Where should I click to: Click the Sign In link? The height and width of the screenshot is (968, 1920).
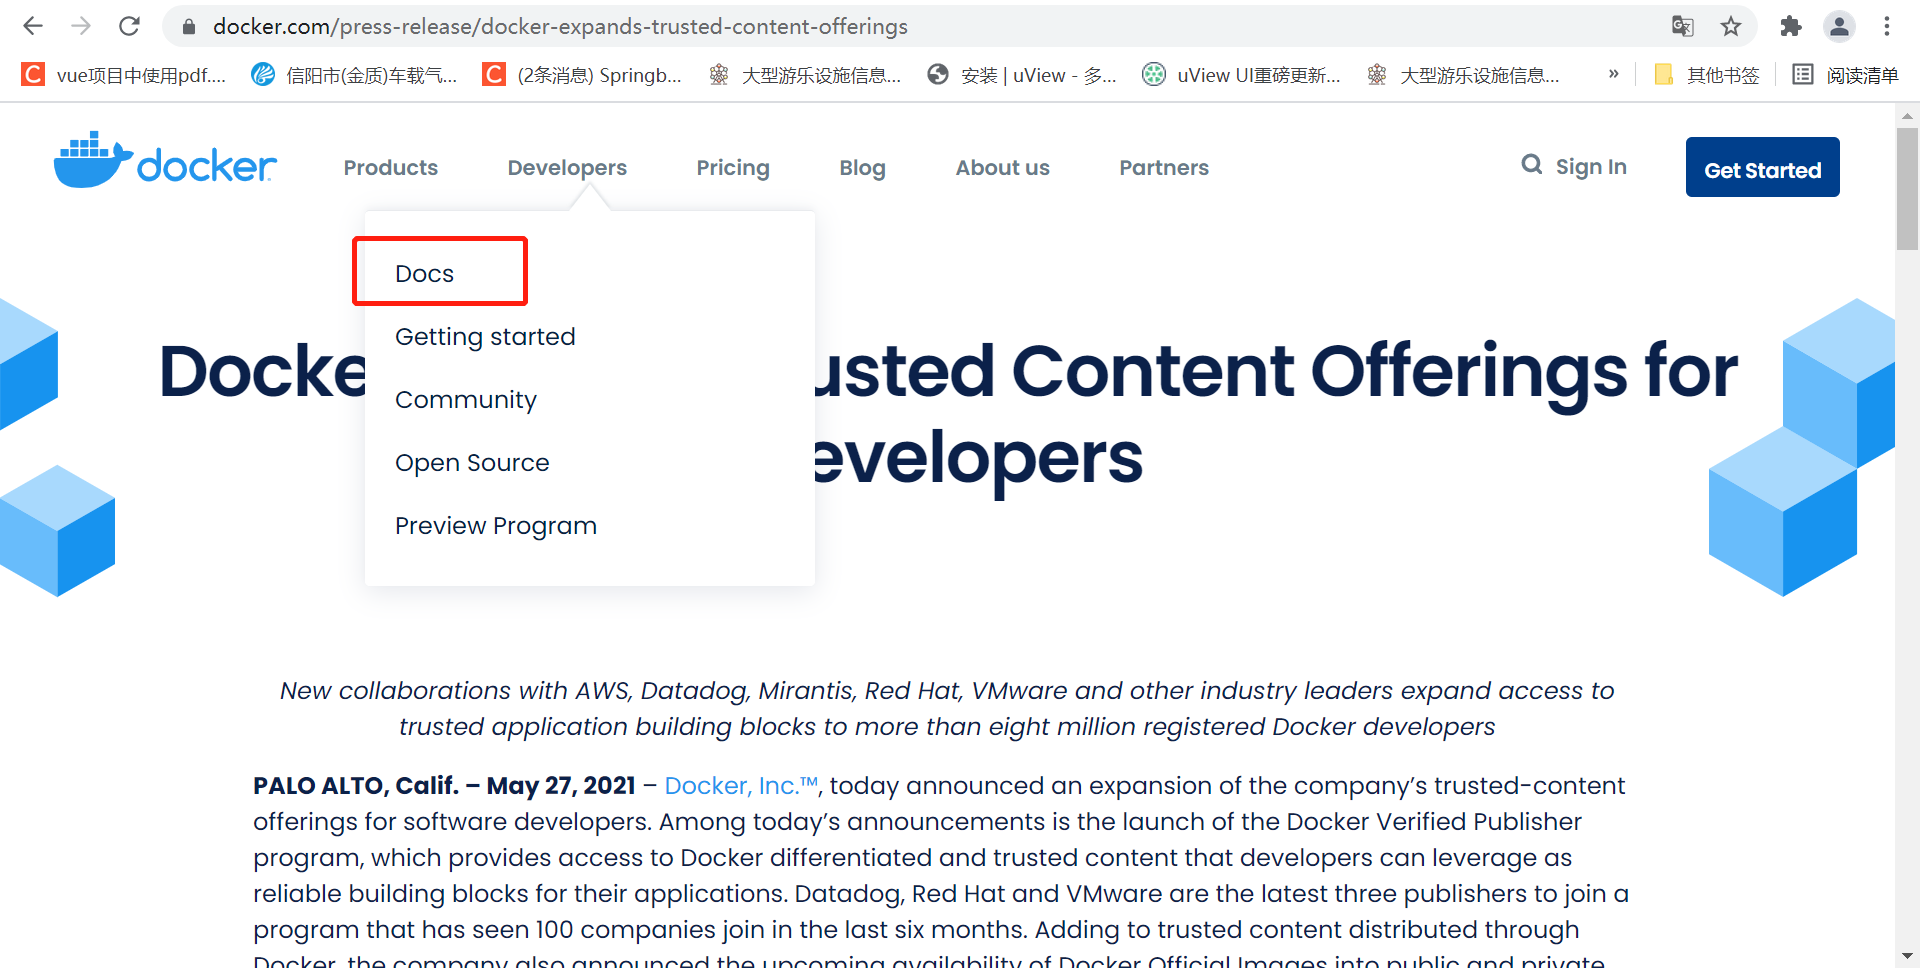click(1591, 167)
